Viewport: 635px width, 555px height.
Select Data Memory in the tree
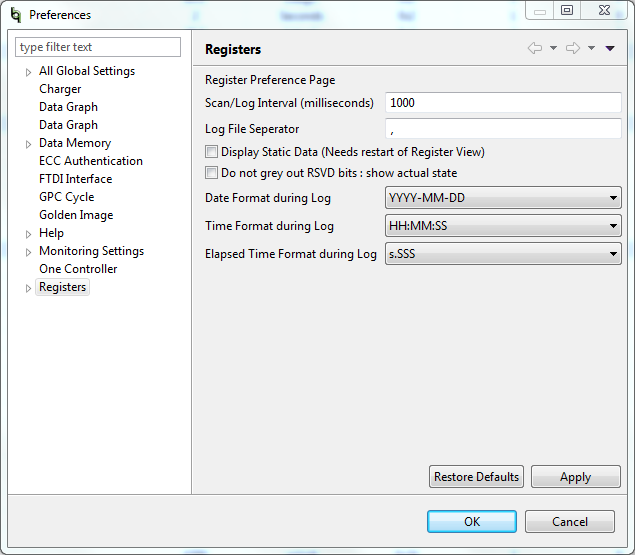[x=75, y=143]
